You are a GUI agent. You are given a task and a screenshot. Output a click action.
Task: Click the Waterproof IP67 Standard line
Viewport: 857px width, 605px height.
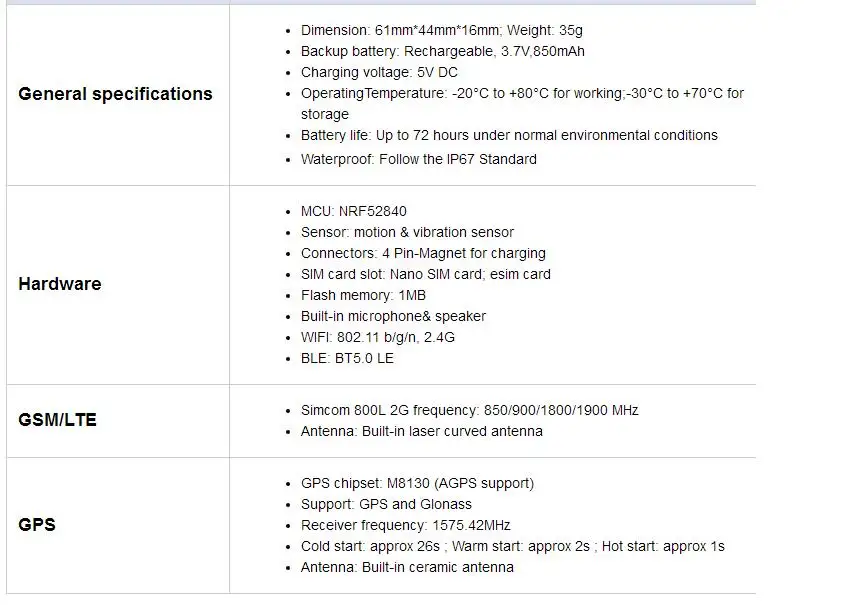(x=418, y=159)
